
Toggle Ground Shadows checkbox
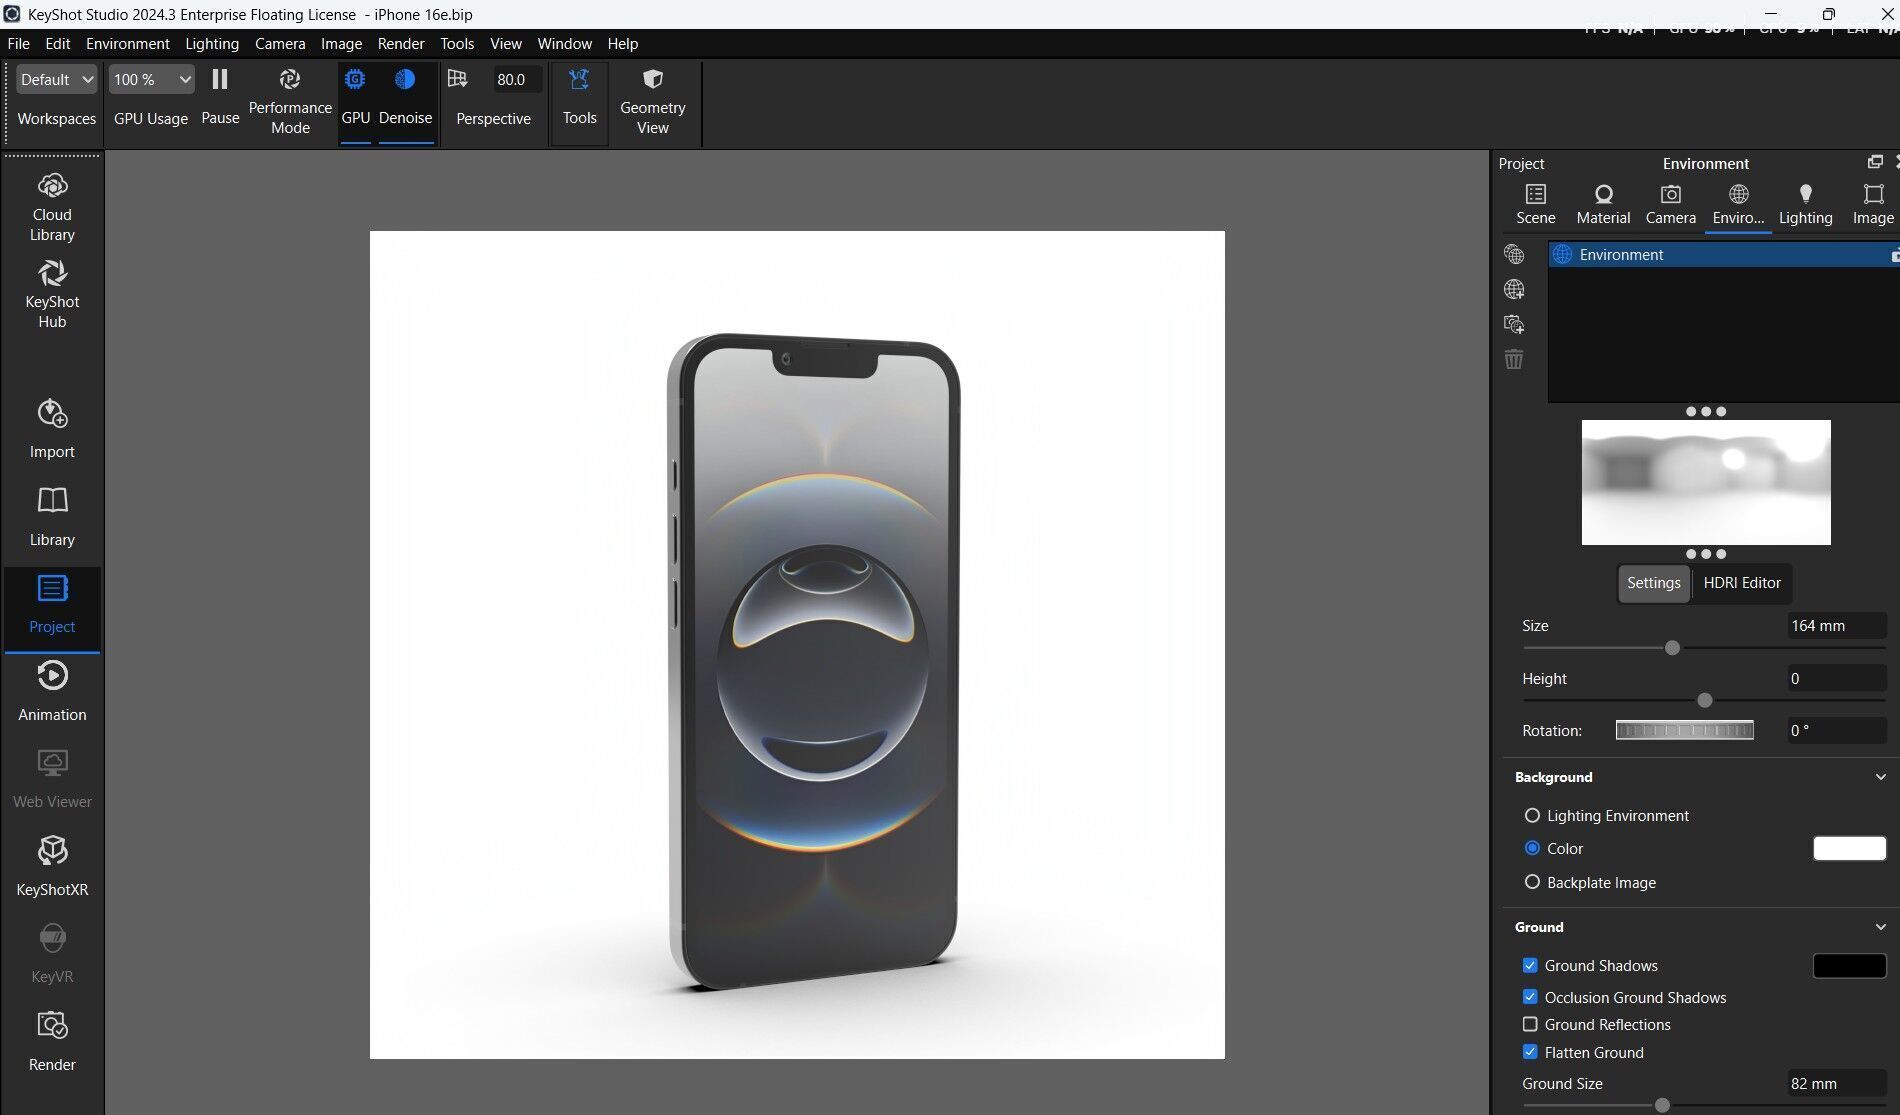(1530, 966)
